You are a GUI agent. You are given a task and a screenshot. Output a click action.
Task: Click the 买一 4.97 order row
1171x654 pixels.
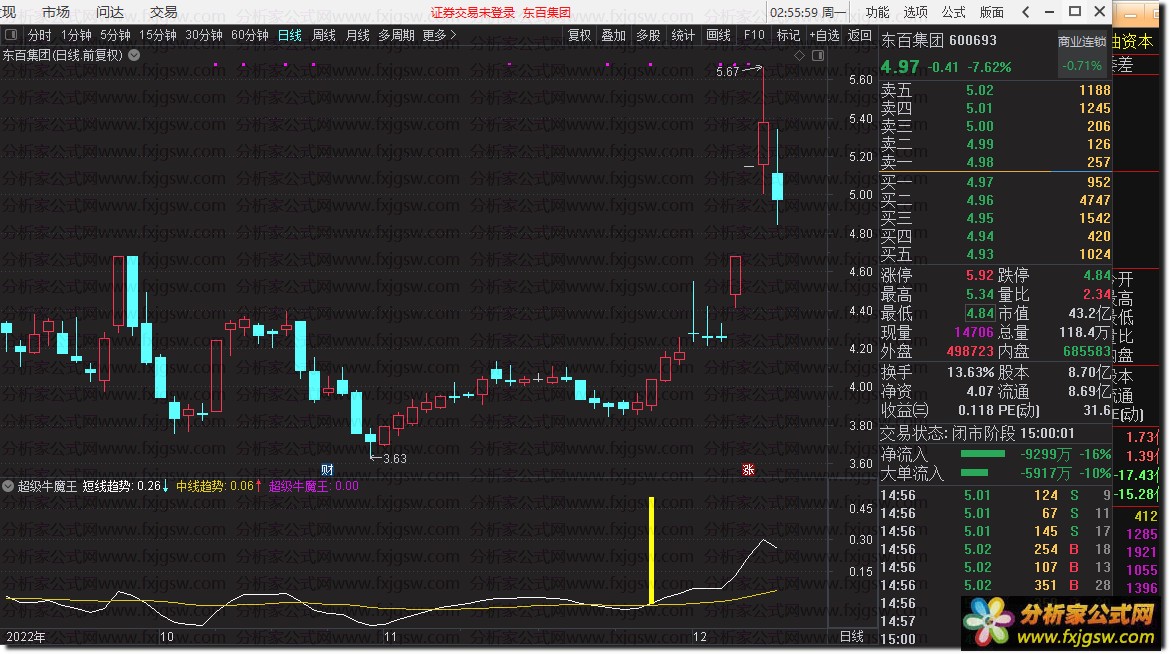[x=995, y=182]
